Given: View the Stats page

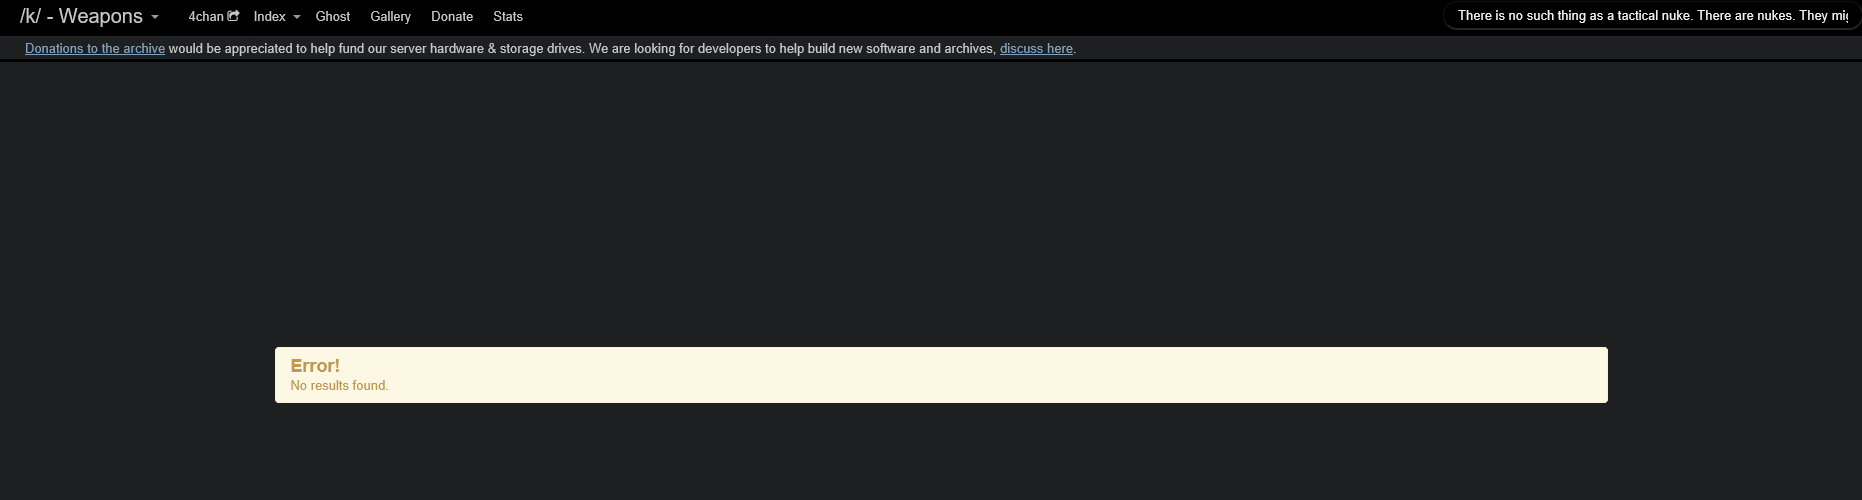Looking at the screenshot, I should (508, 16).
